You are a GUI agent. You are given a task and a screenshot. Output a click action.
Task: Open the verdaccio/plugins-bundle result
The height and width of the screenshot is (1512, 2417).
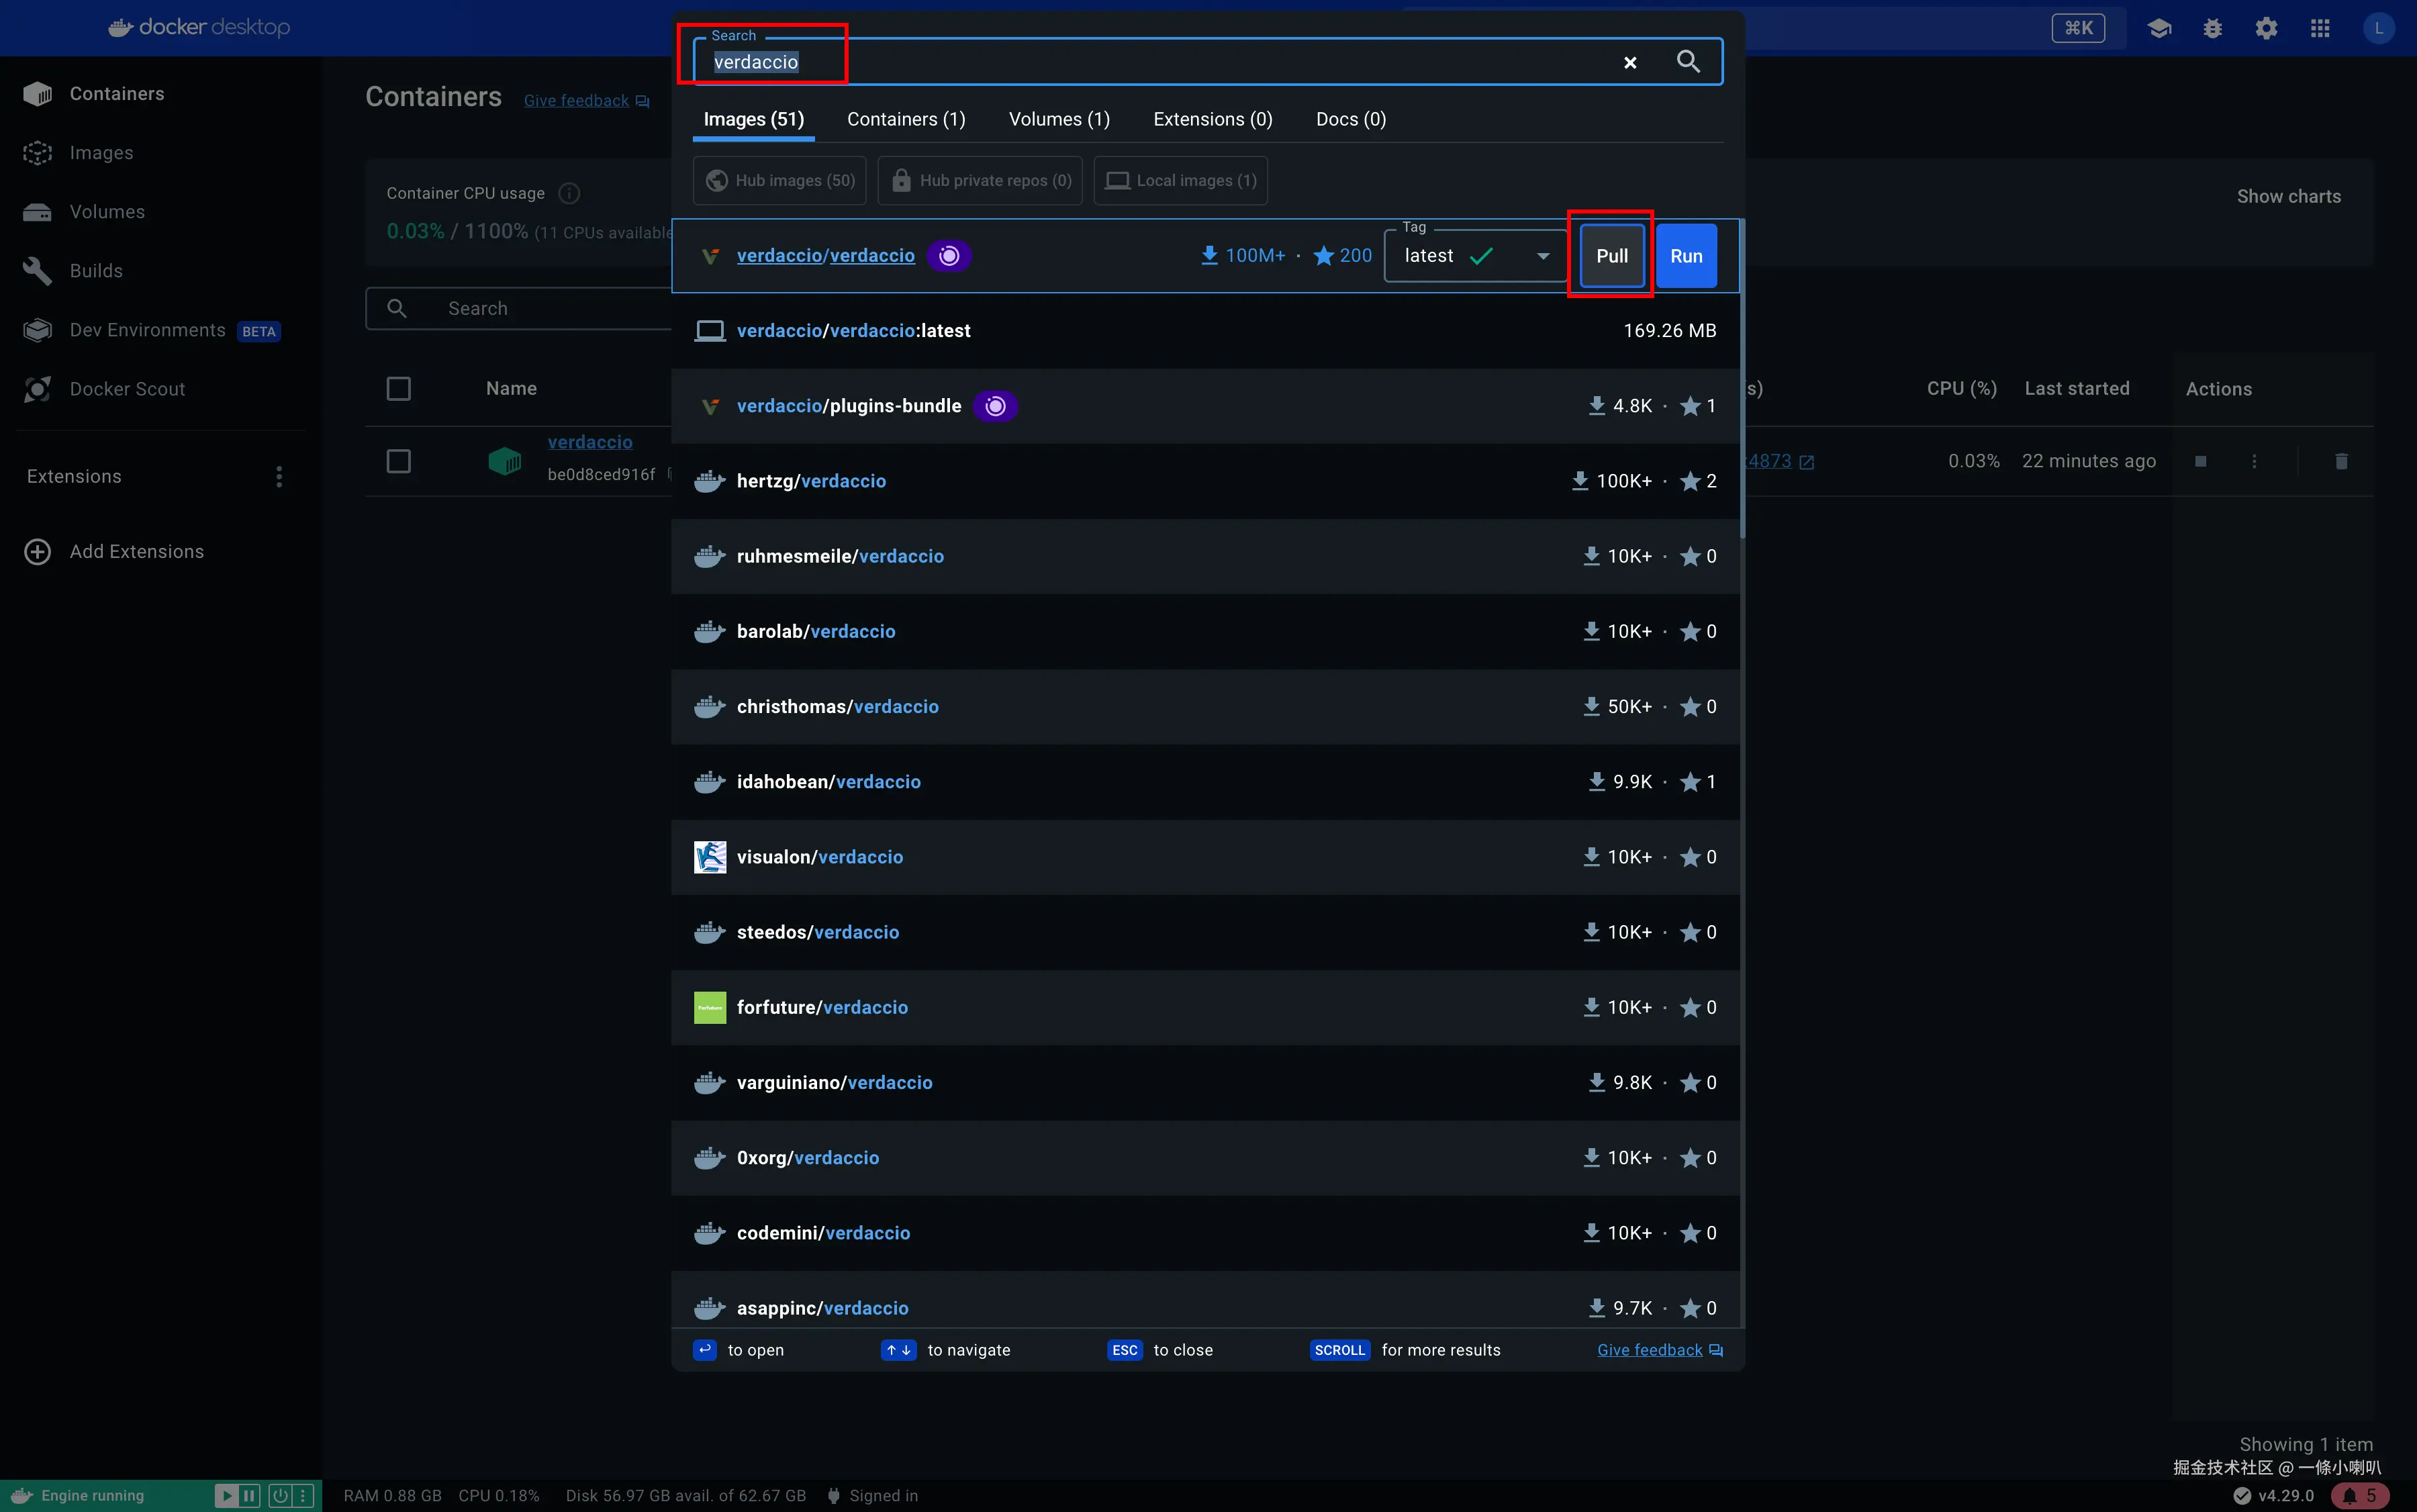[848, 406]
